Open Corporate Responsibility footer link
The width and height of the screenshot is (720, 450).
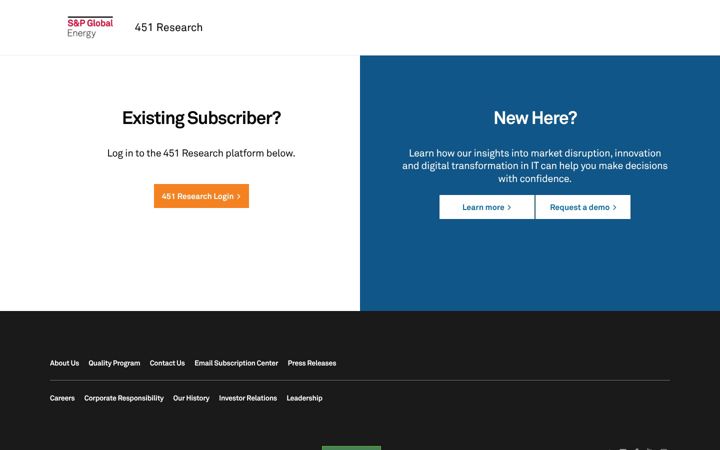[124, 398]
